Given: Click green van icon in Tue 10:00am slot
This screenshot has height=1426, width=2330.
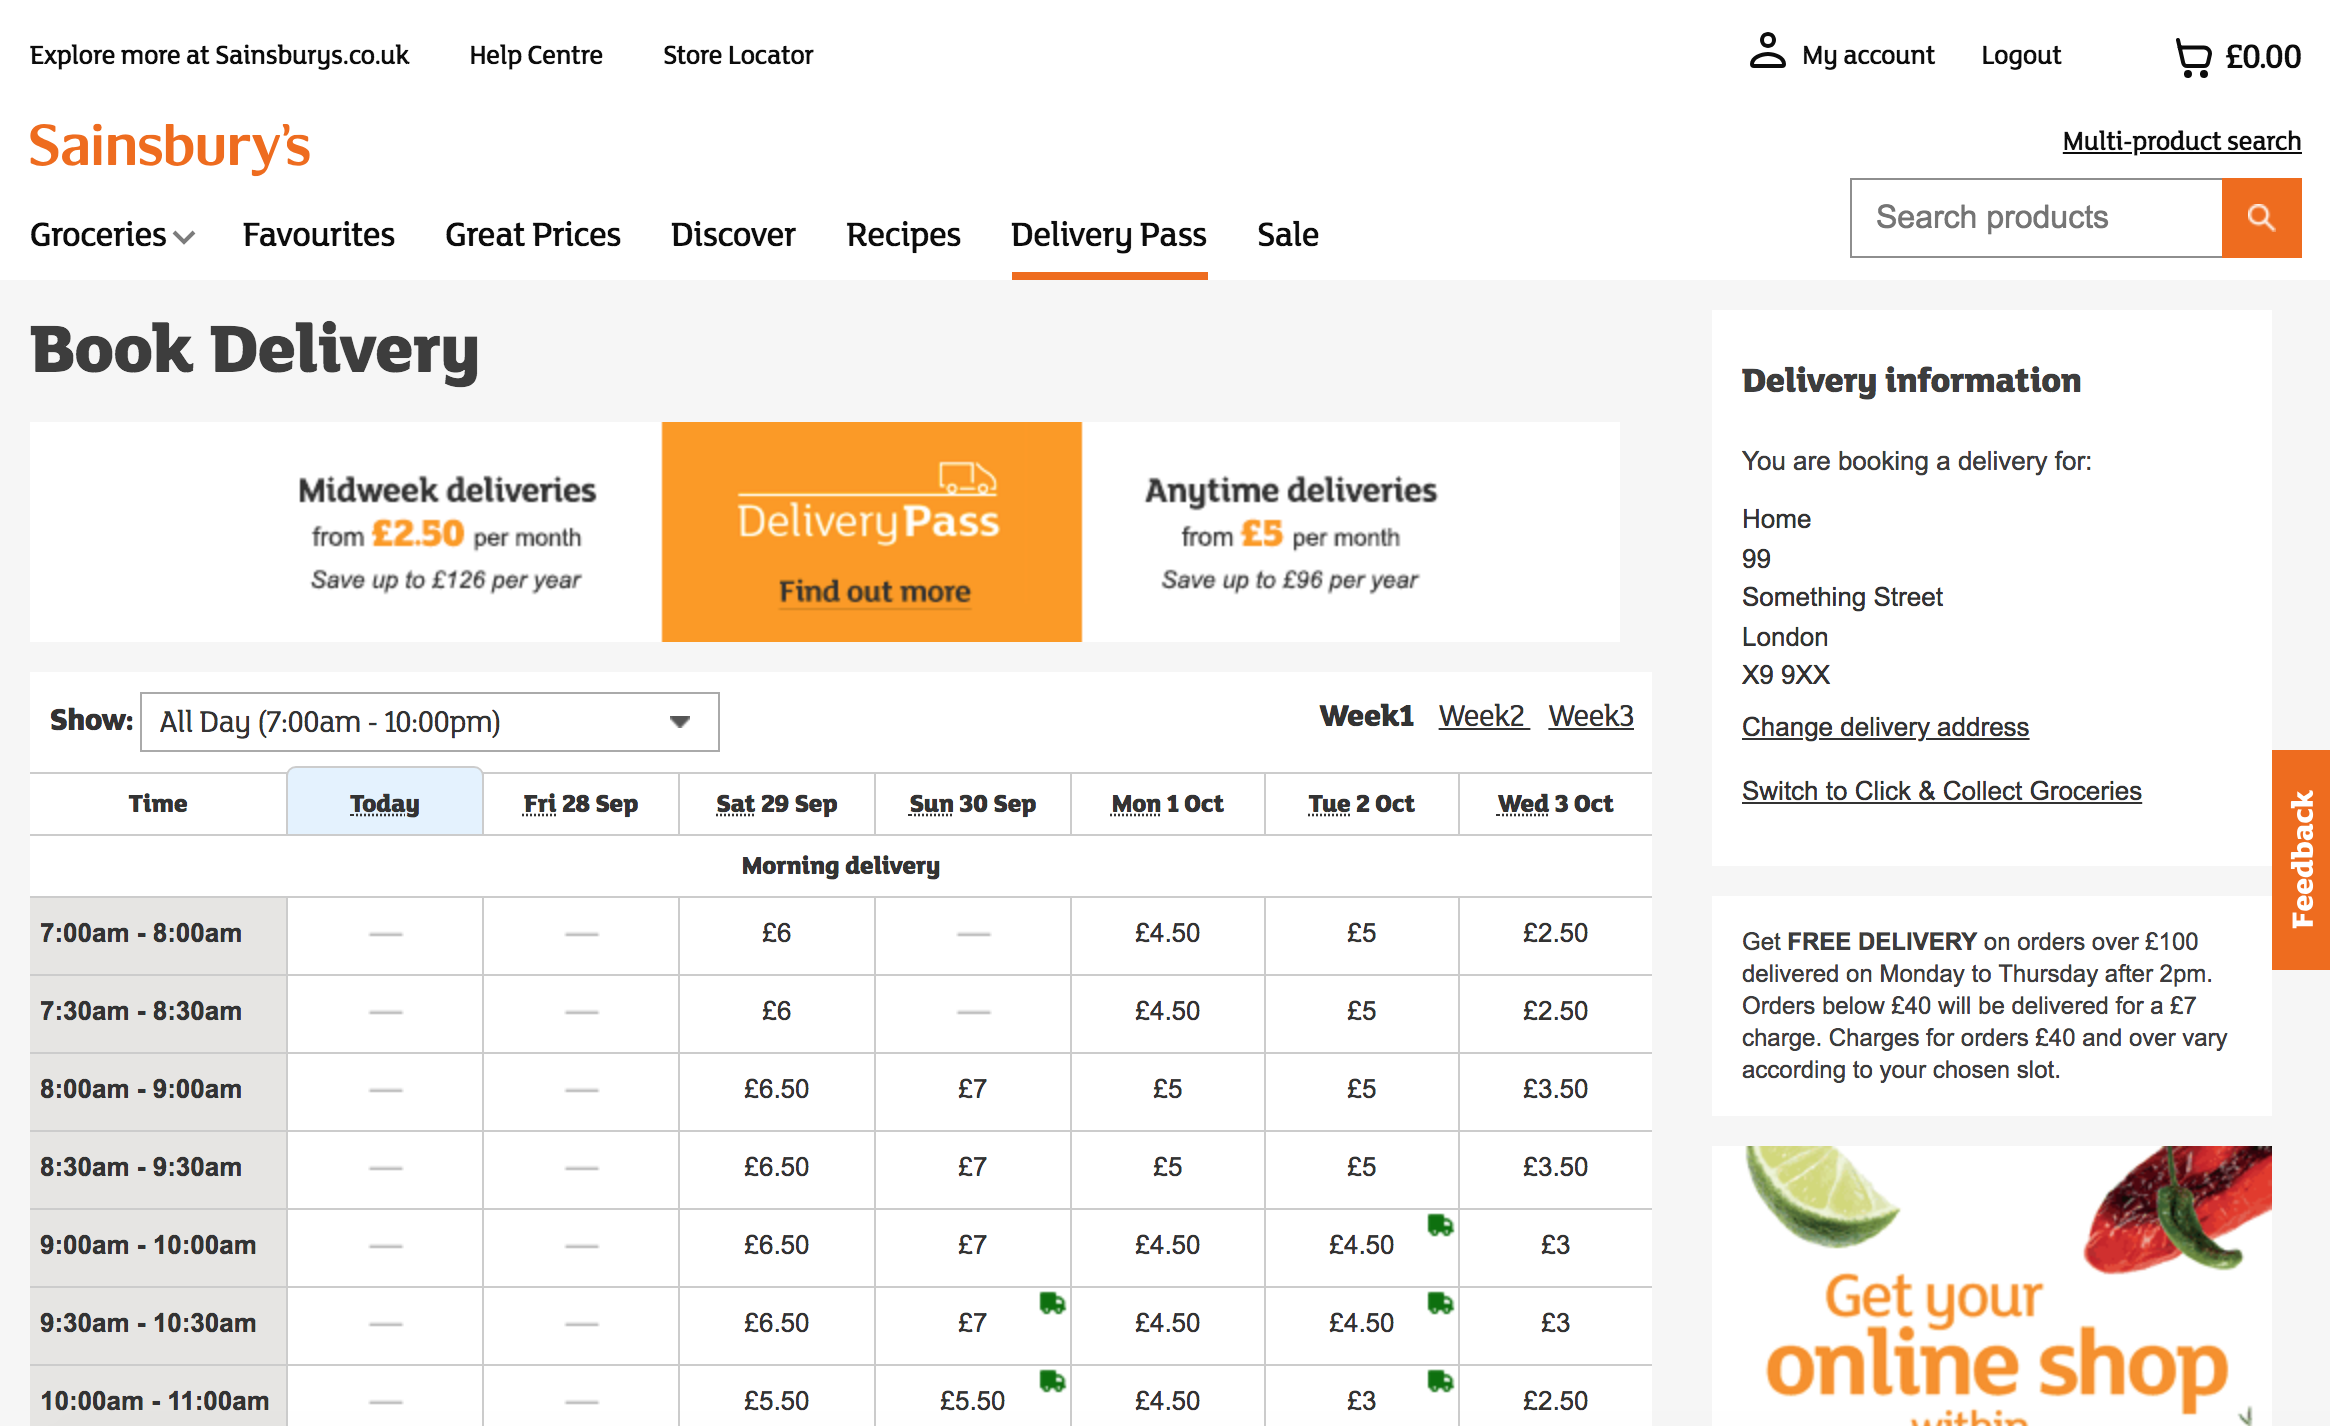Looking at the screenshot, I should tap(1440, 1381).
